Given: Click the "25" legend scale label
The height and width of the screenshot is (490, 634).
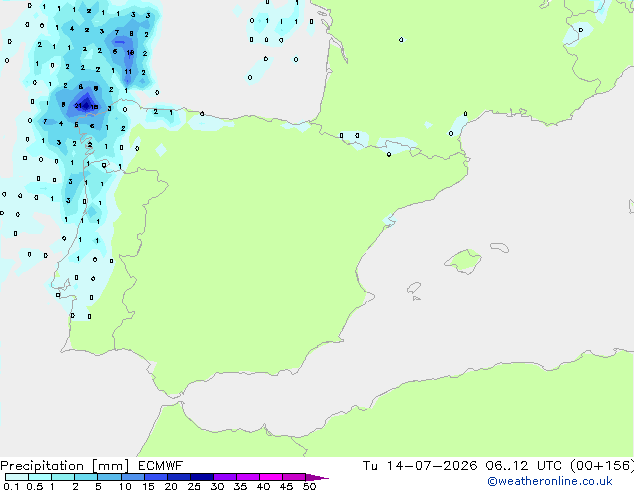Looking at the screenshot, I should pyautogui.click(x=194, y=486).
